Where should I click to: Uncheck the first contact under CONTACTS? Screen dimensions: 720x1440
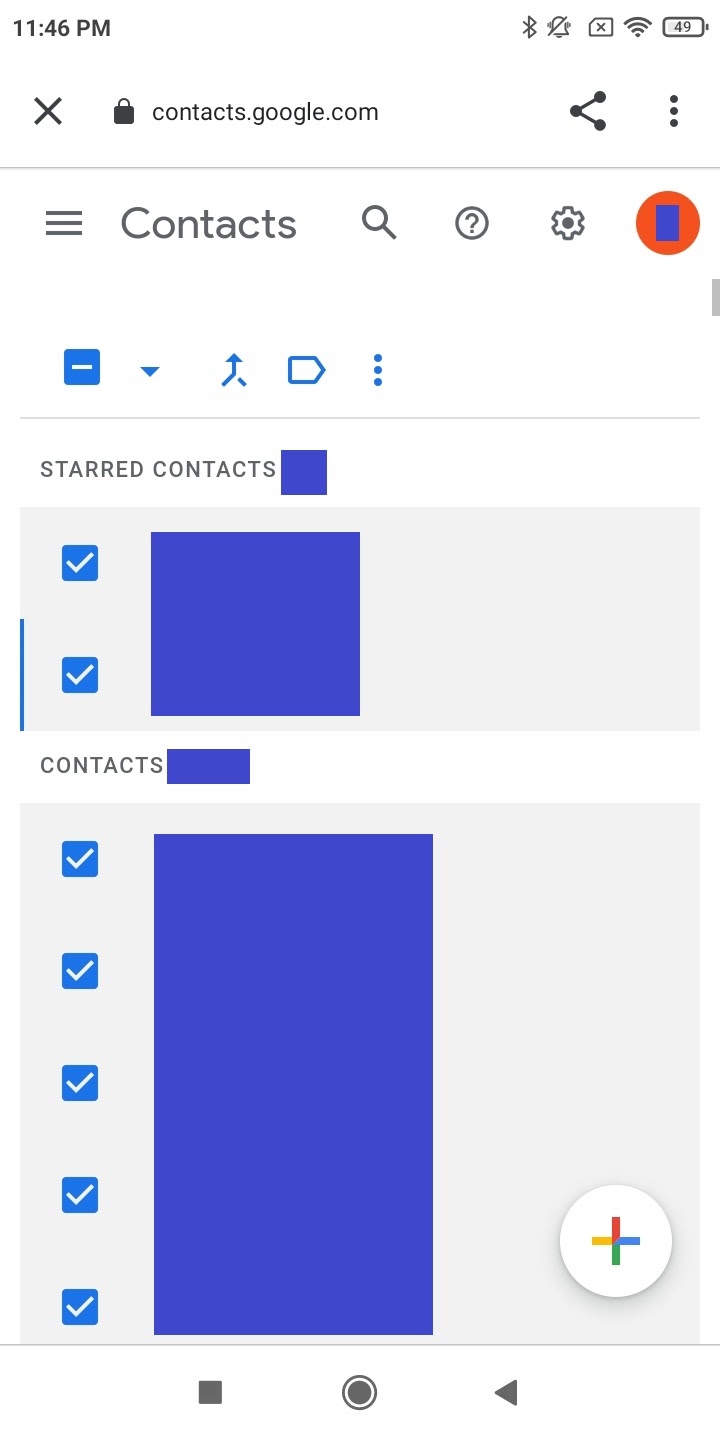pyautogui.click(x=80, y=859)
